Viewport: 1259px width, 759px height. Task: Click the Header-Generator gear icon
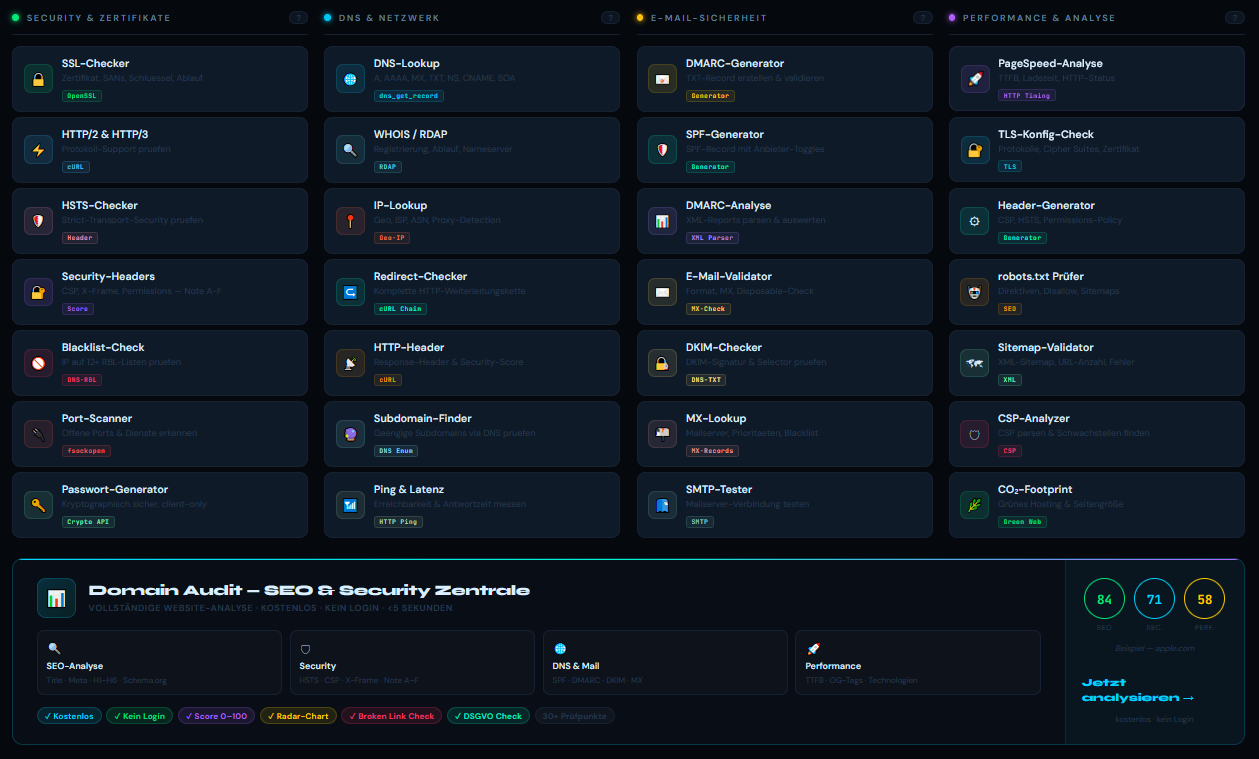tap(975, 221)
